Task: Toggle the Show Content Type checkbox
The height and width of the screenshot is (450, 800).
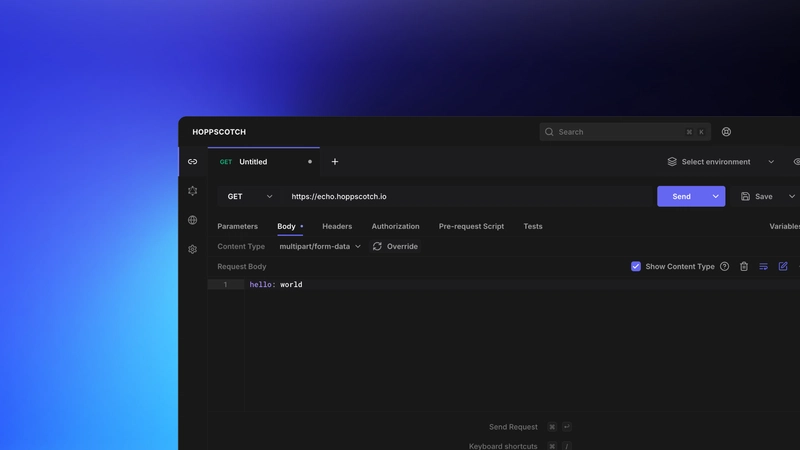Action: pyautogui.click(x=636, y=266)
